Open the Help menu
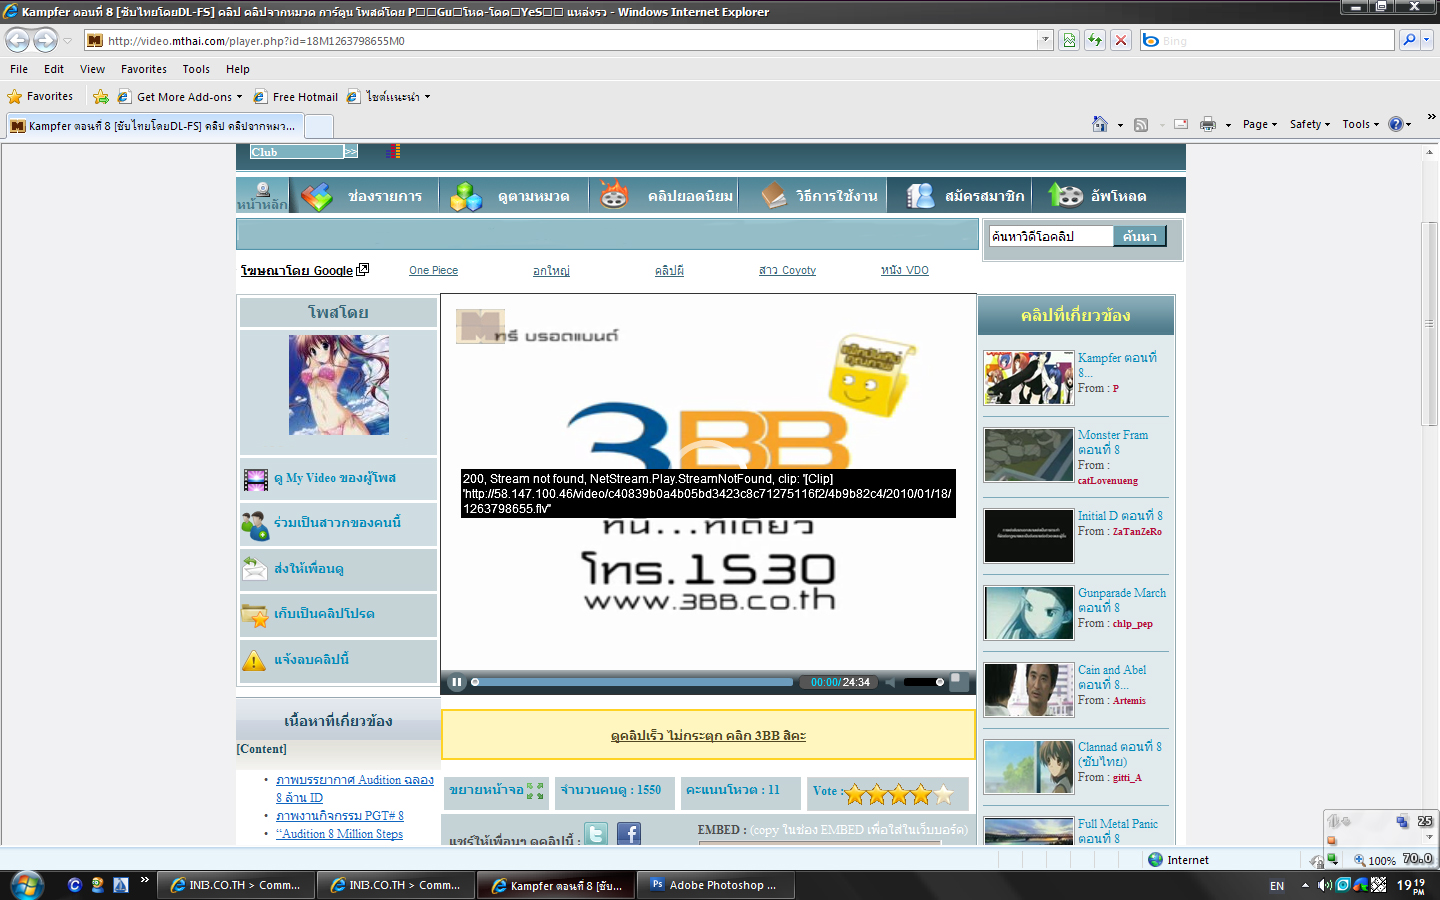The width and height of the screenshot is (1440, 900). tap(238, 69)
